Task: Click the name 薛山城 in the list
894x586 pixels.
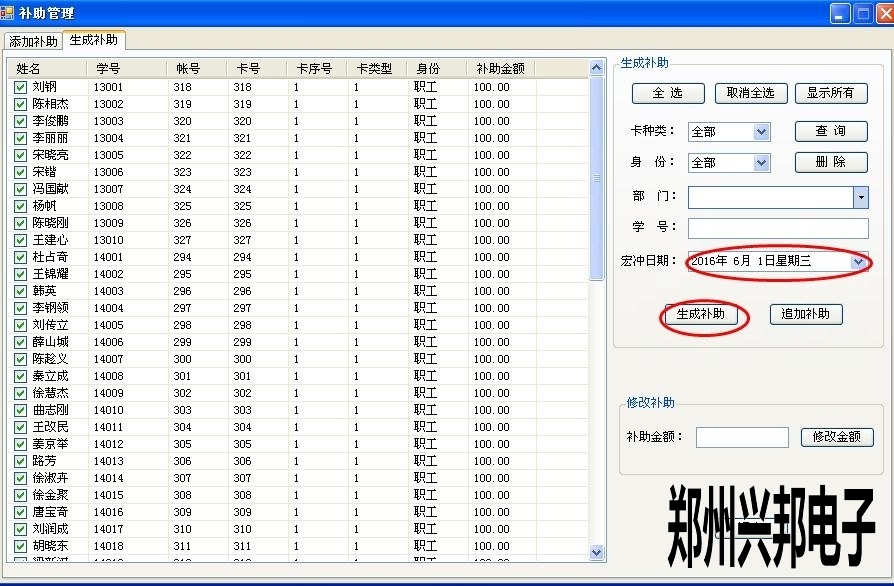Action: (50, 342)
